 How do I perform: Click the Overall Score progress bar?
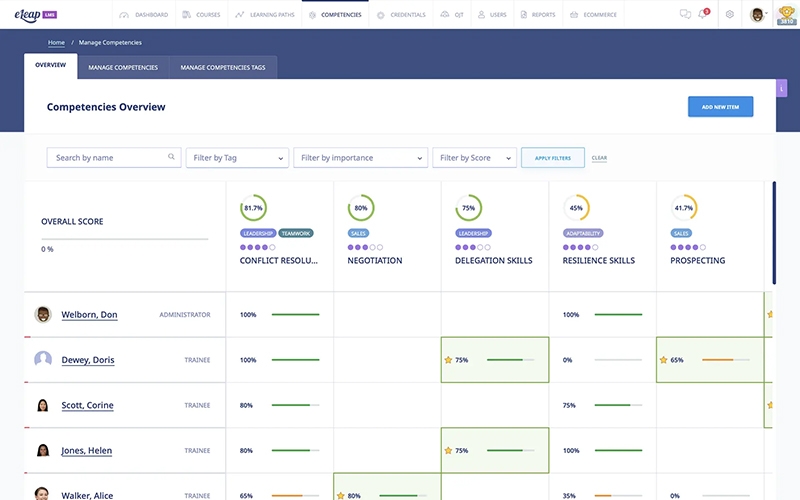(x=124, y=239)
